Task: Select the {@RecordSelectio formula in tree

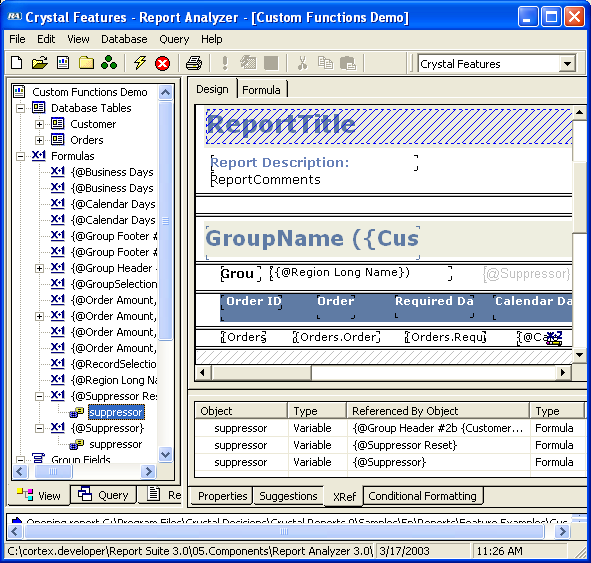Action: coord(113,364)
